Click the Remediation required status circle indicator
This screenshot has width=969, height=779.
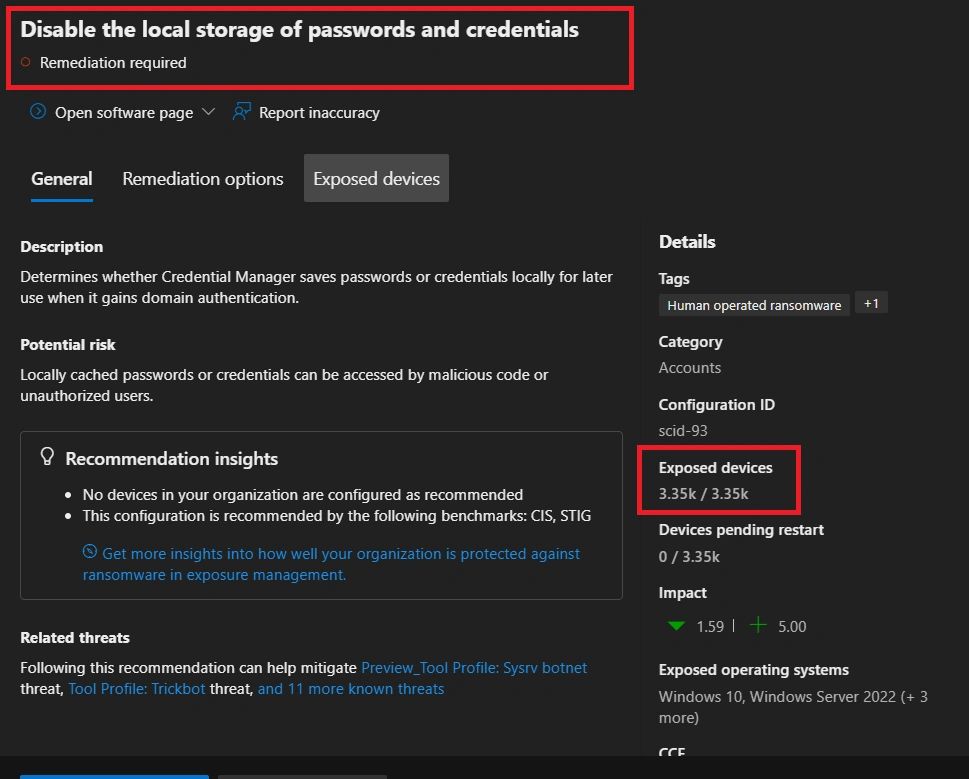(x=28, y=63)
